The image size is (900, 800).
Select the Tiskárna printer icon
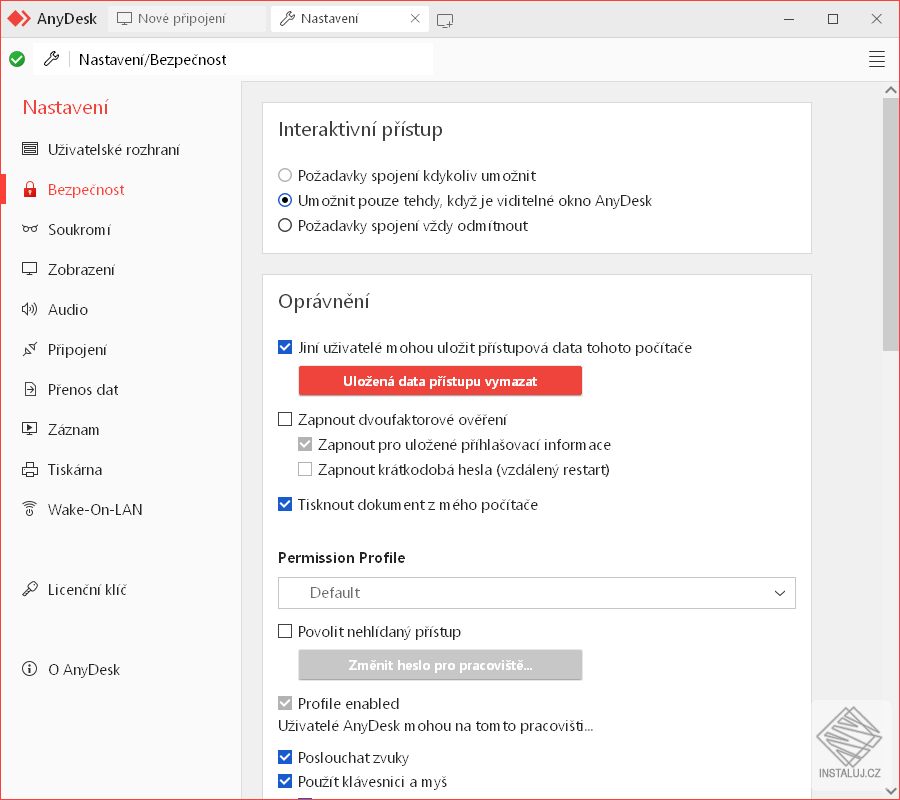(x=29, y=469)
